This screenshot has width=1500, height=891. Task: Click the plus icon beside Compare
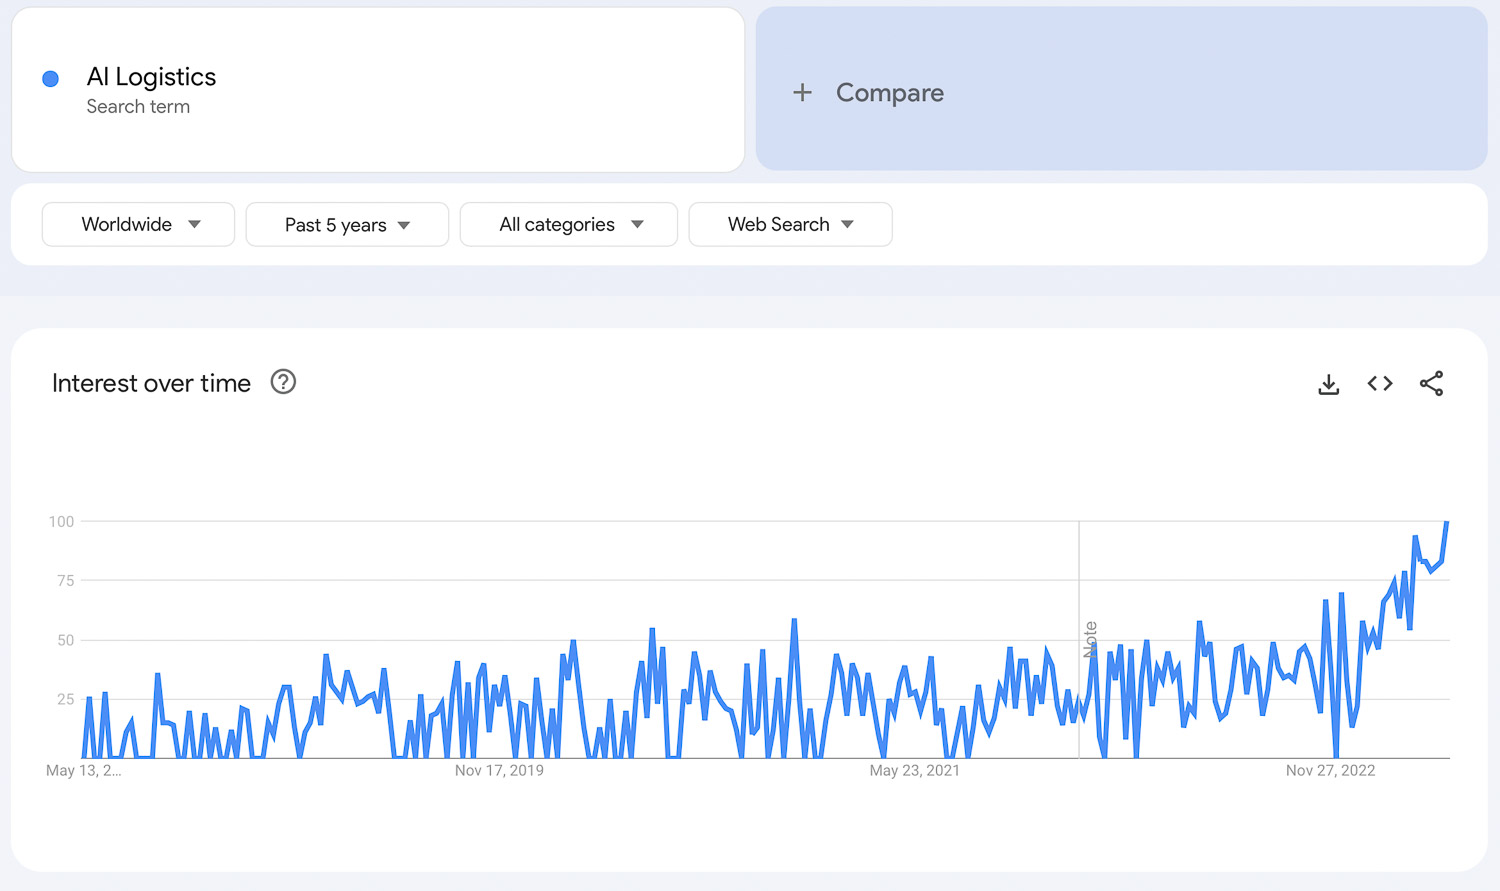pyautogui.click(x=802, y=93)
